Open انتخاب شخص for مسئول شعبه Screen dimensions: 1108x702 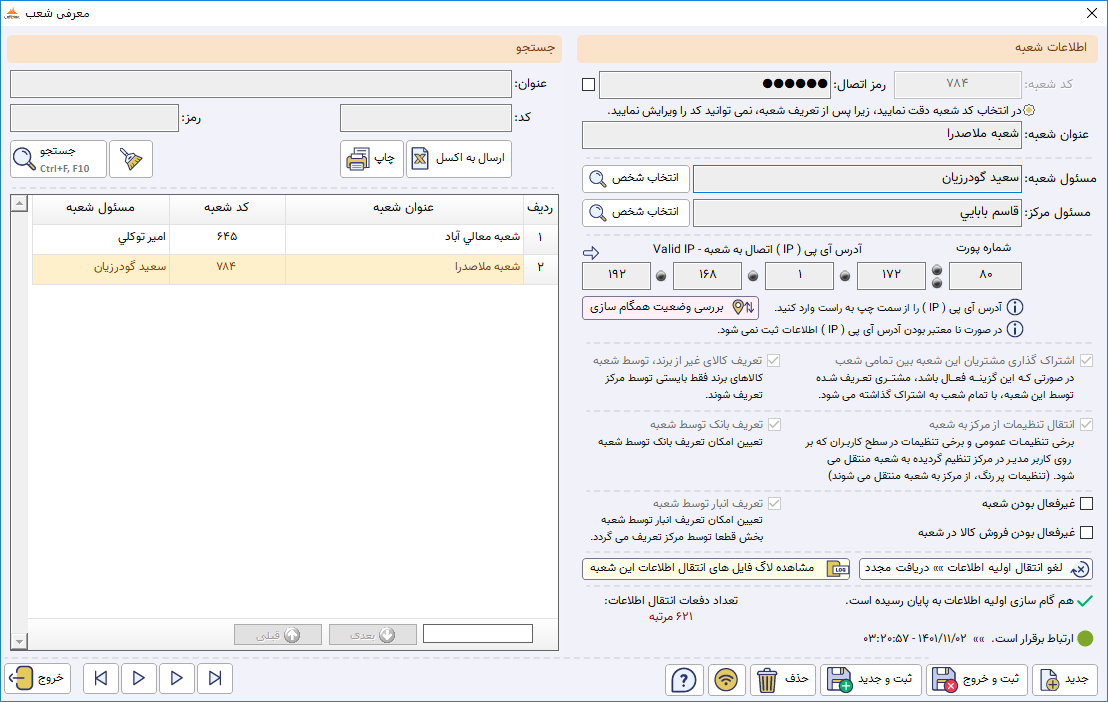[x=636, y=178]
